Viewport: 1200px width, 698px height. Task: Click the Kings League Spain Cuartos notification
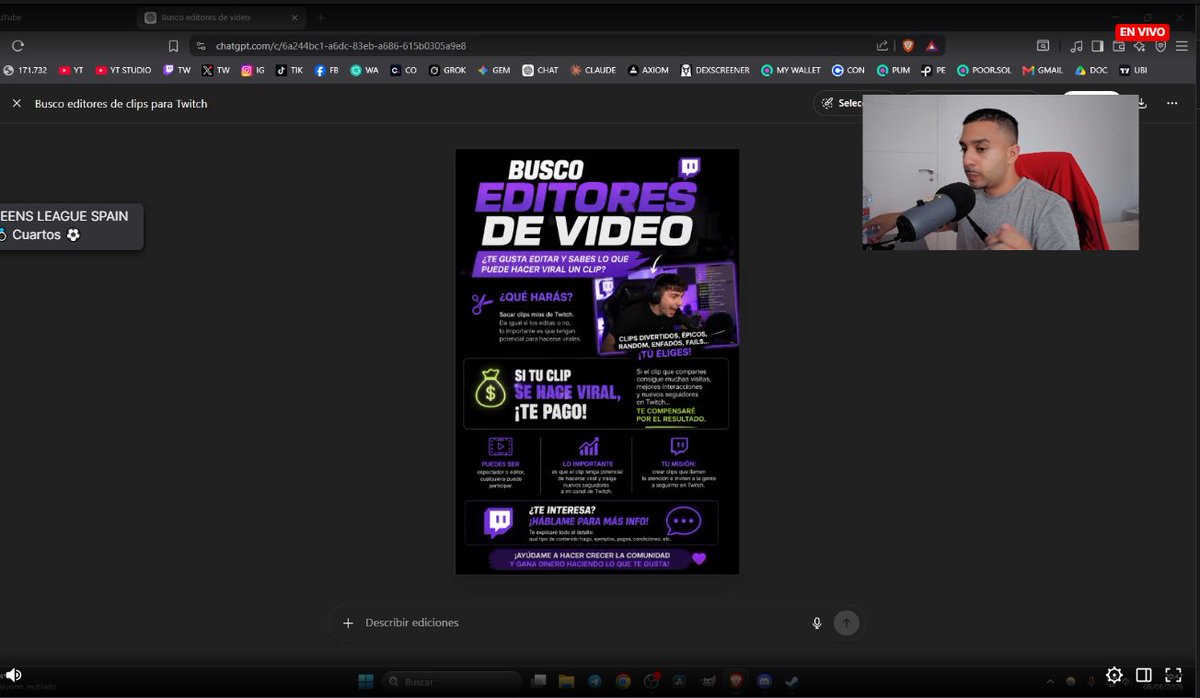70,226
